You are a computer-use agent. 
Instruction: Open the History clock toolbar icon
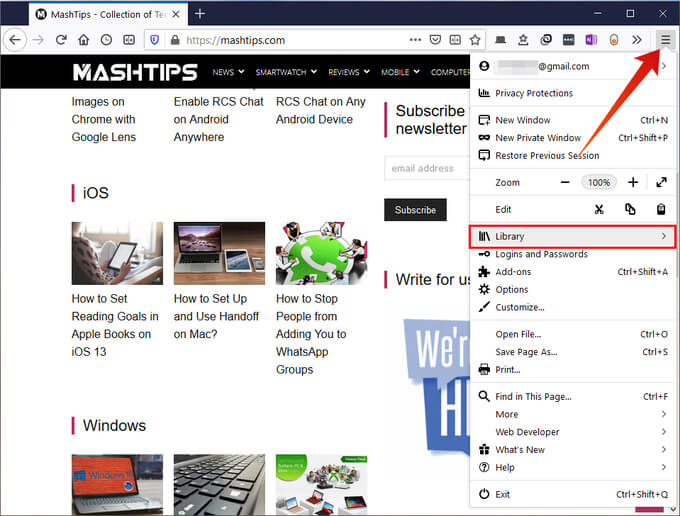tap(106, 40)
